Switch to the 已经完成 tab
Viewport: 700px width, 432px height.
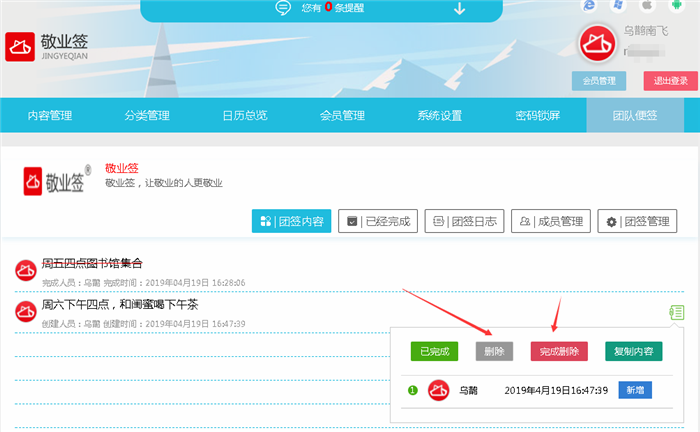click(x=378, y=221)
